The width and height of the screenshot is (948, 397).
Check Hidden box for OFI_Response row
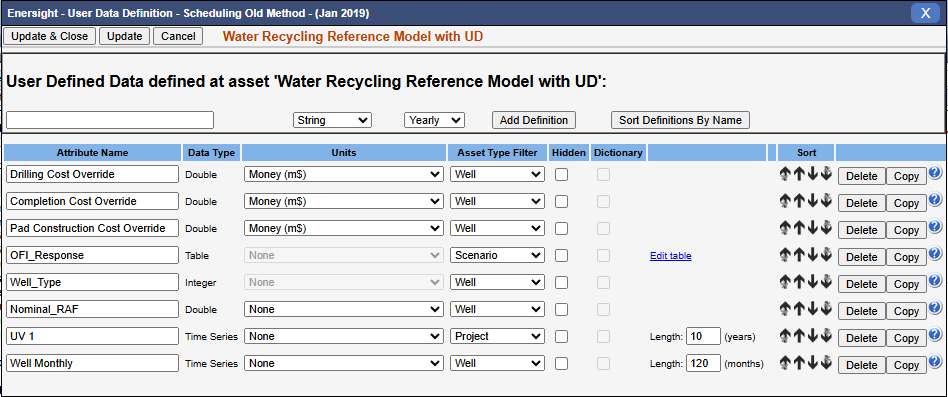click(x=562, y=256)
